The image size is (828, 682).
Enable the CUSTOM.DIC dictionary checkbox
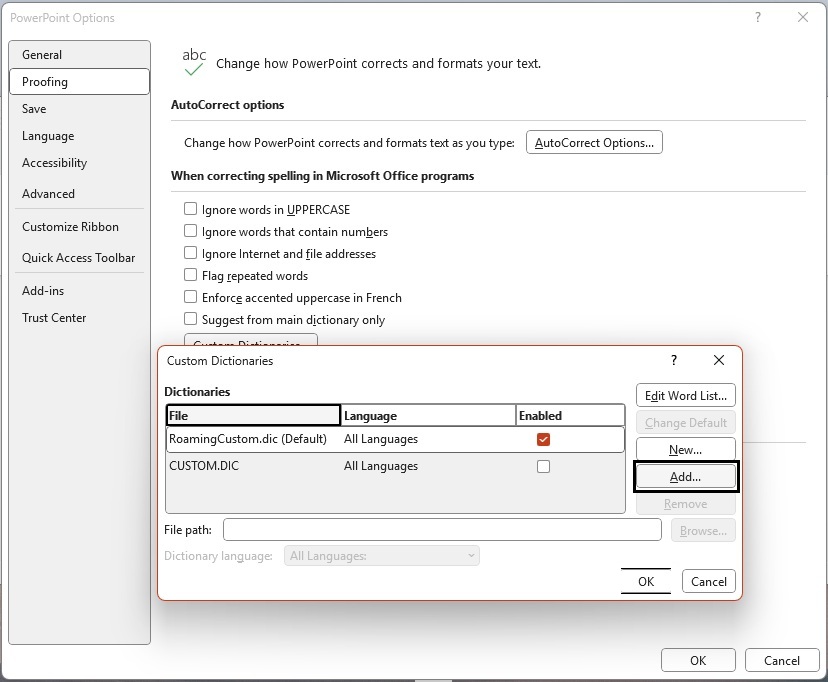pyautogui.click(x=543, y=466)
